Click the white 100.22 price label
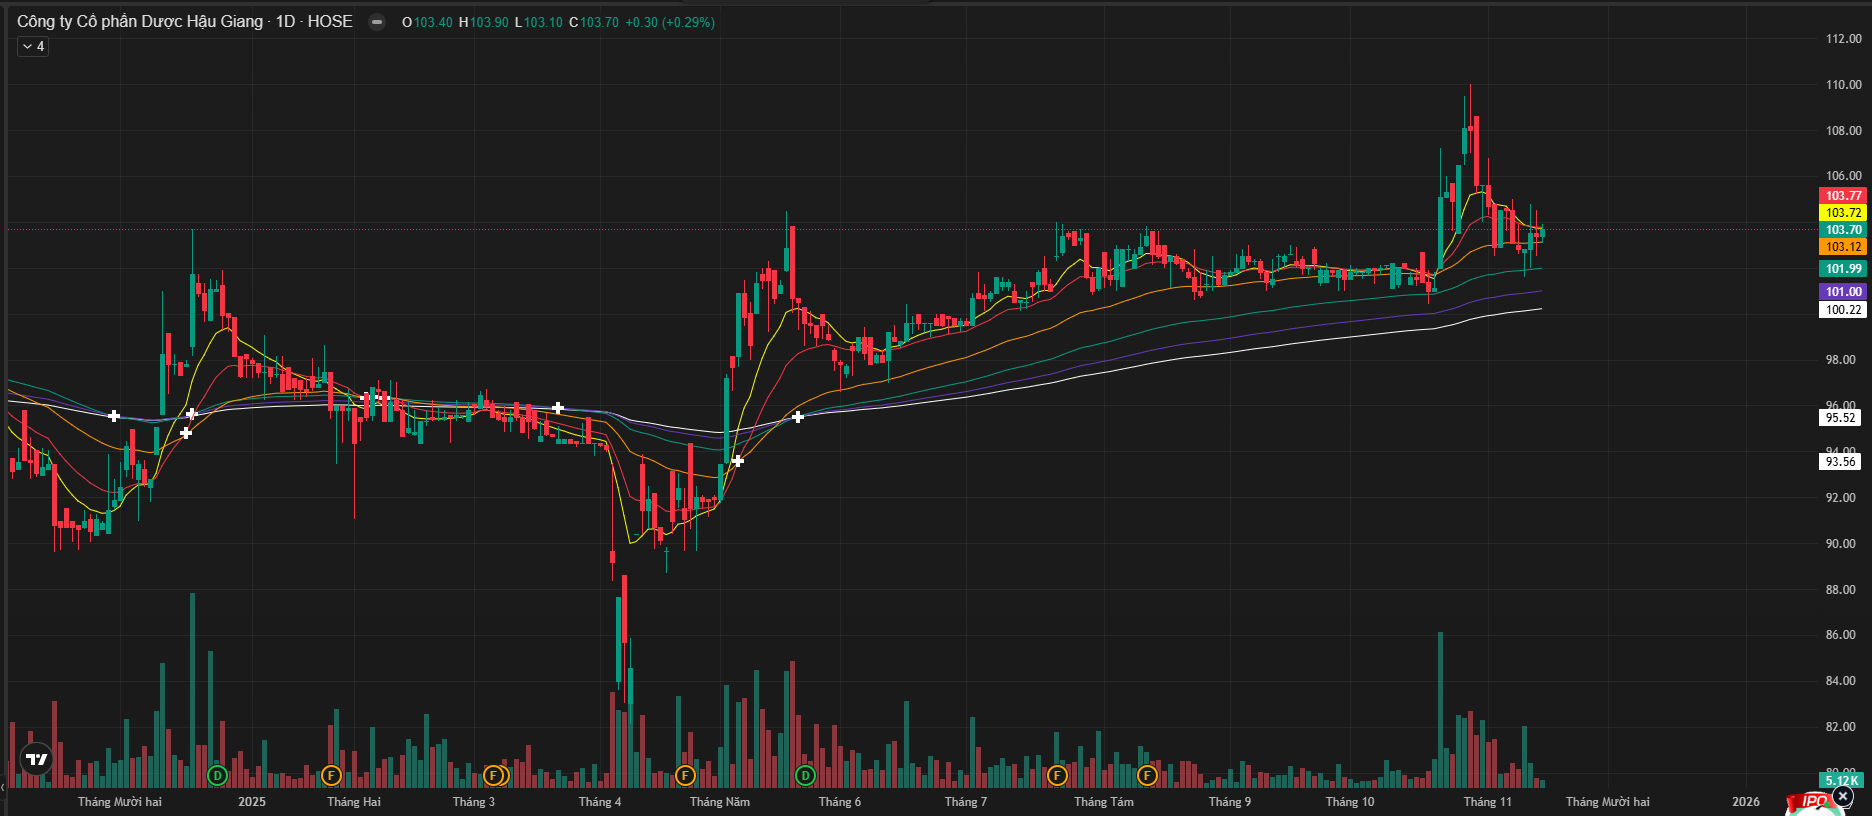This screenshot has height=816, width=1872. [1843, 310]
